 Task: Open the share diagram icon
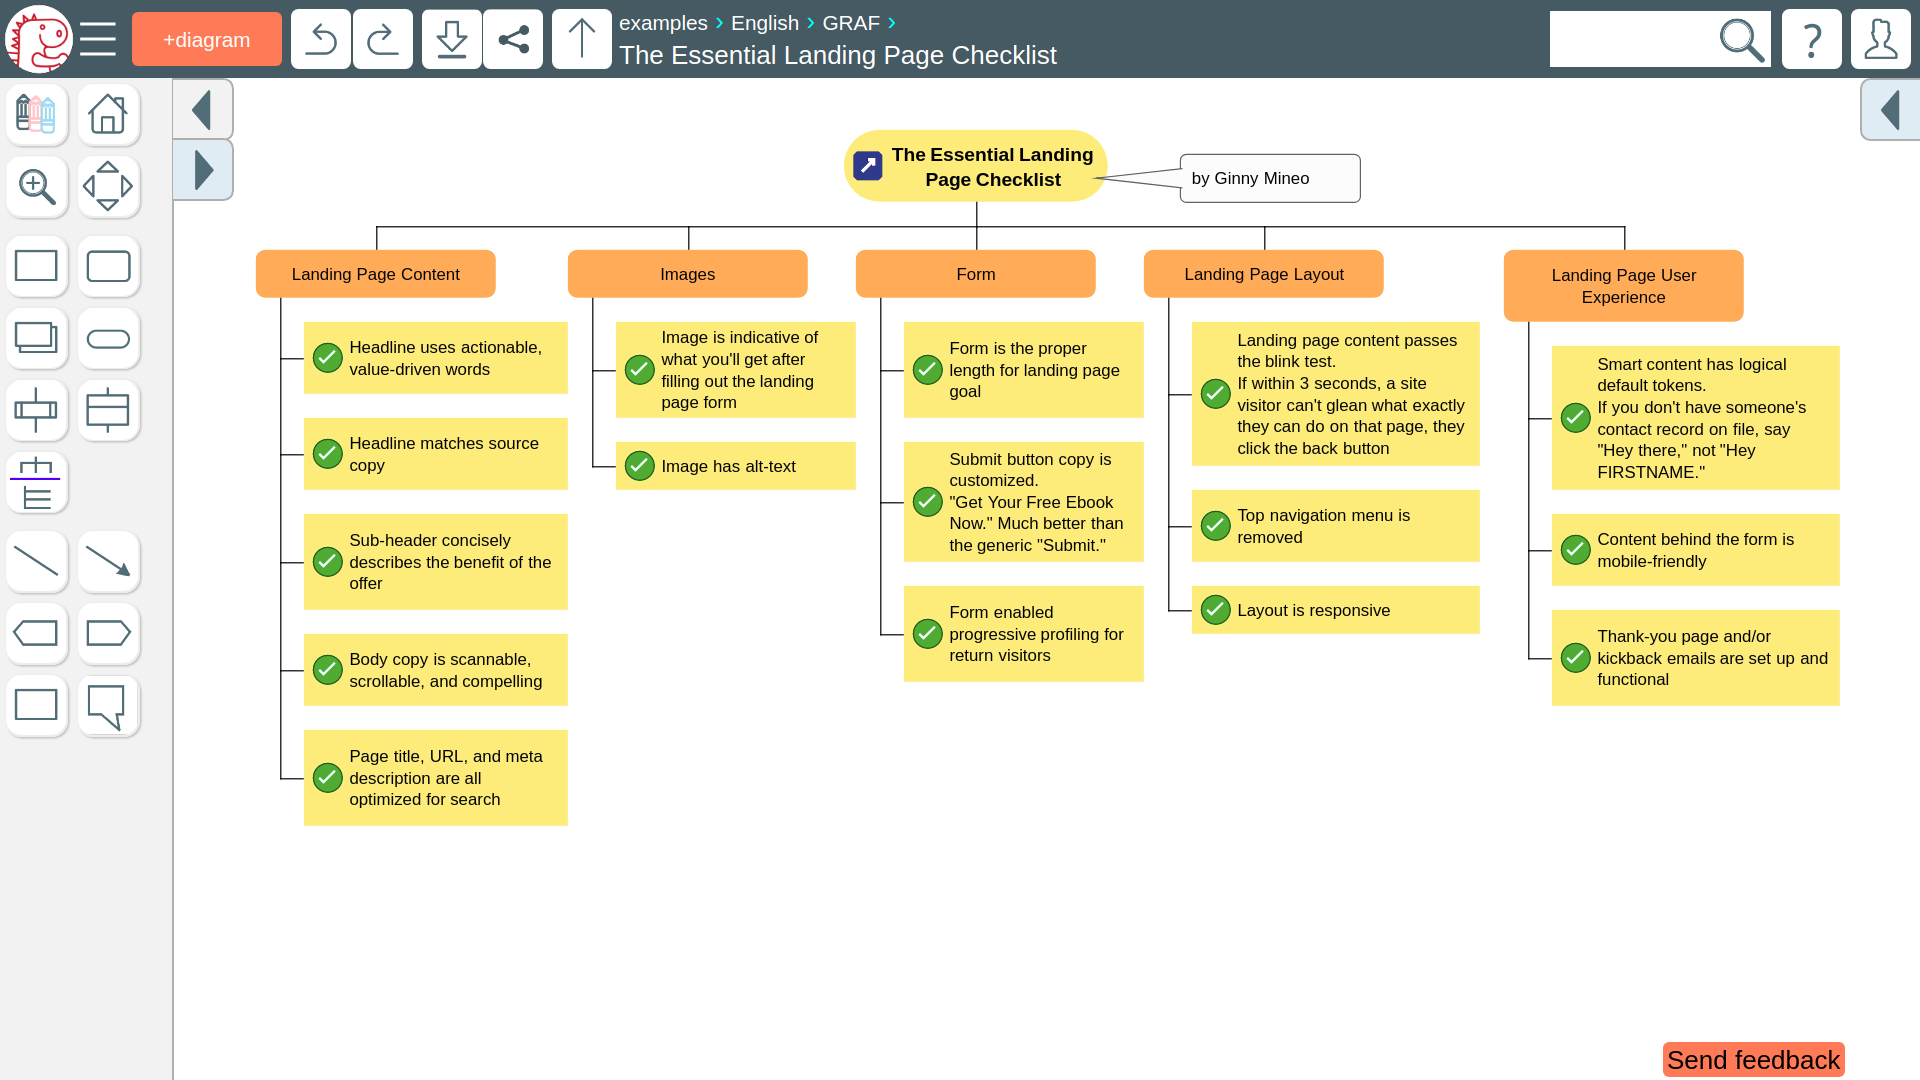click(513, 40)
